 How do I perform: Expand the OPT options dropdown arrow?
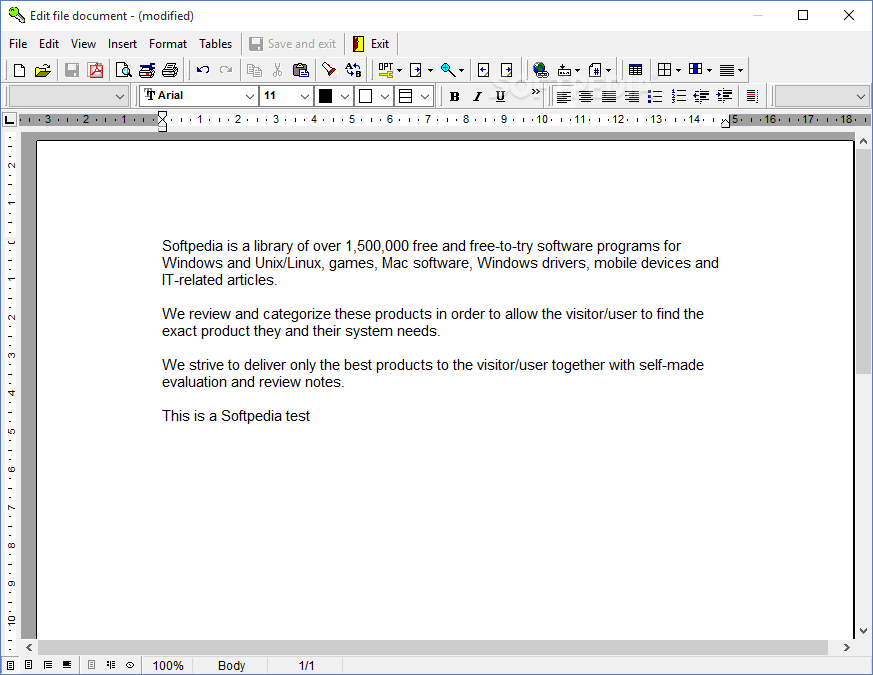399,70
